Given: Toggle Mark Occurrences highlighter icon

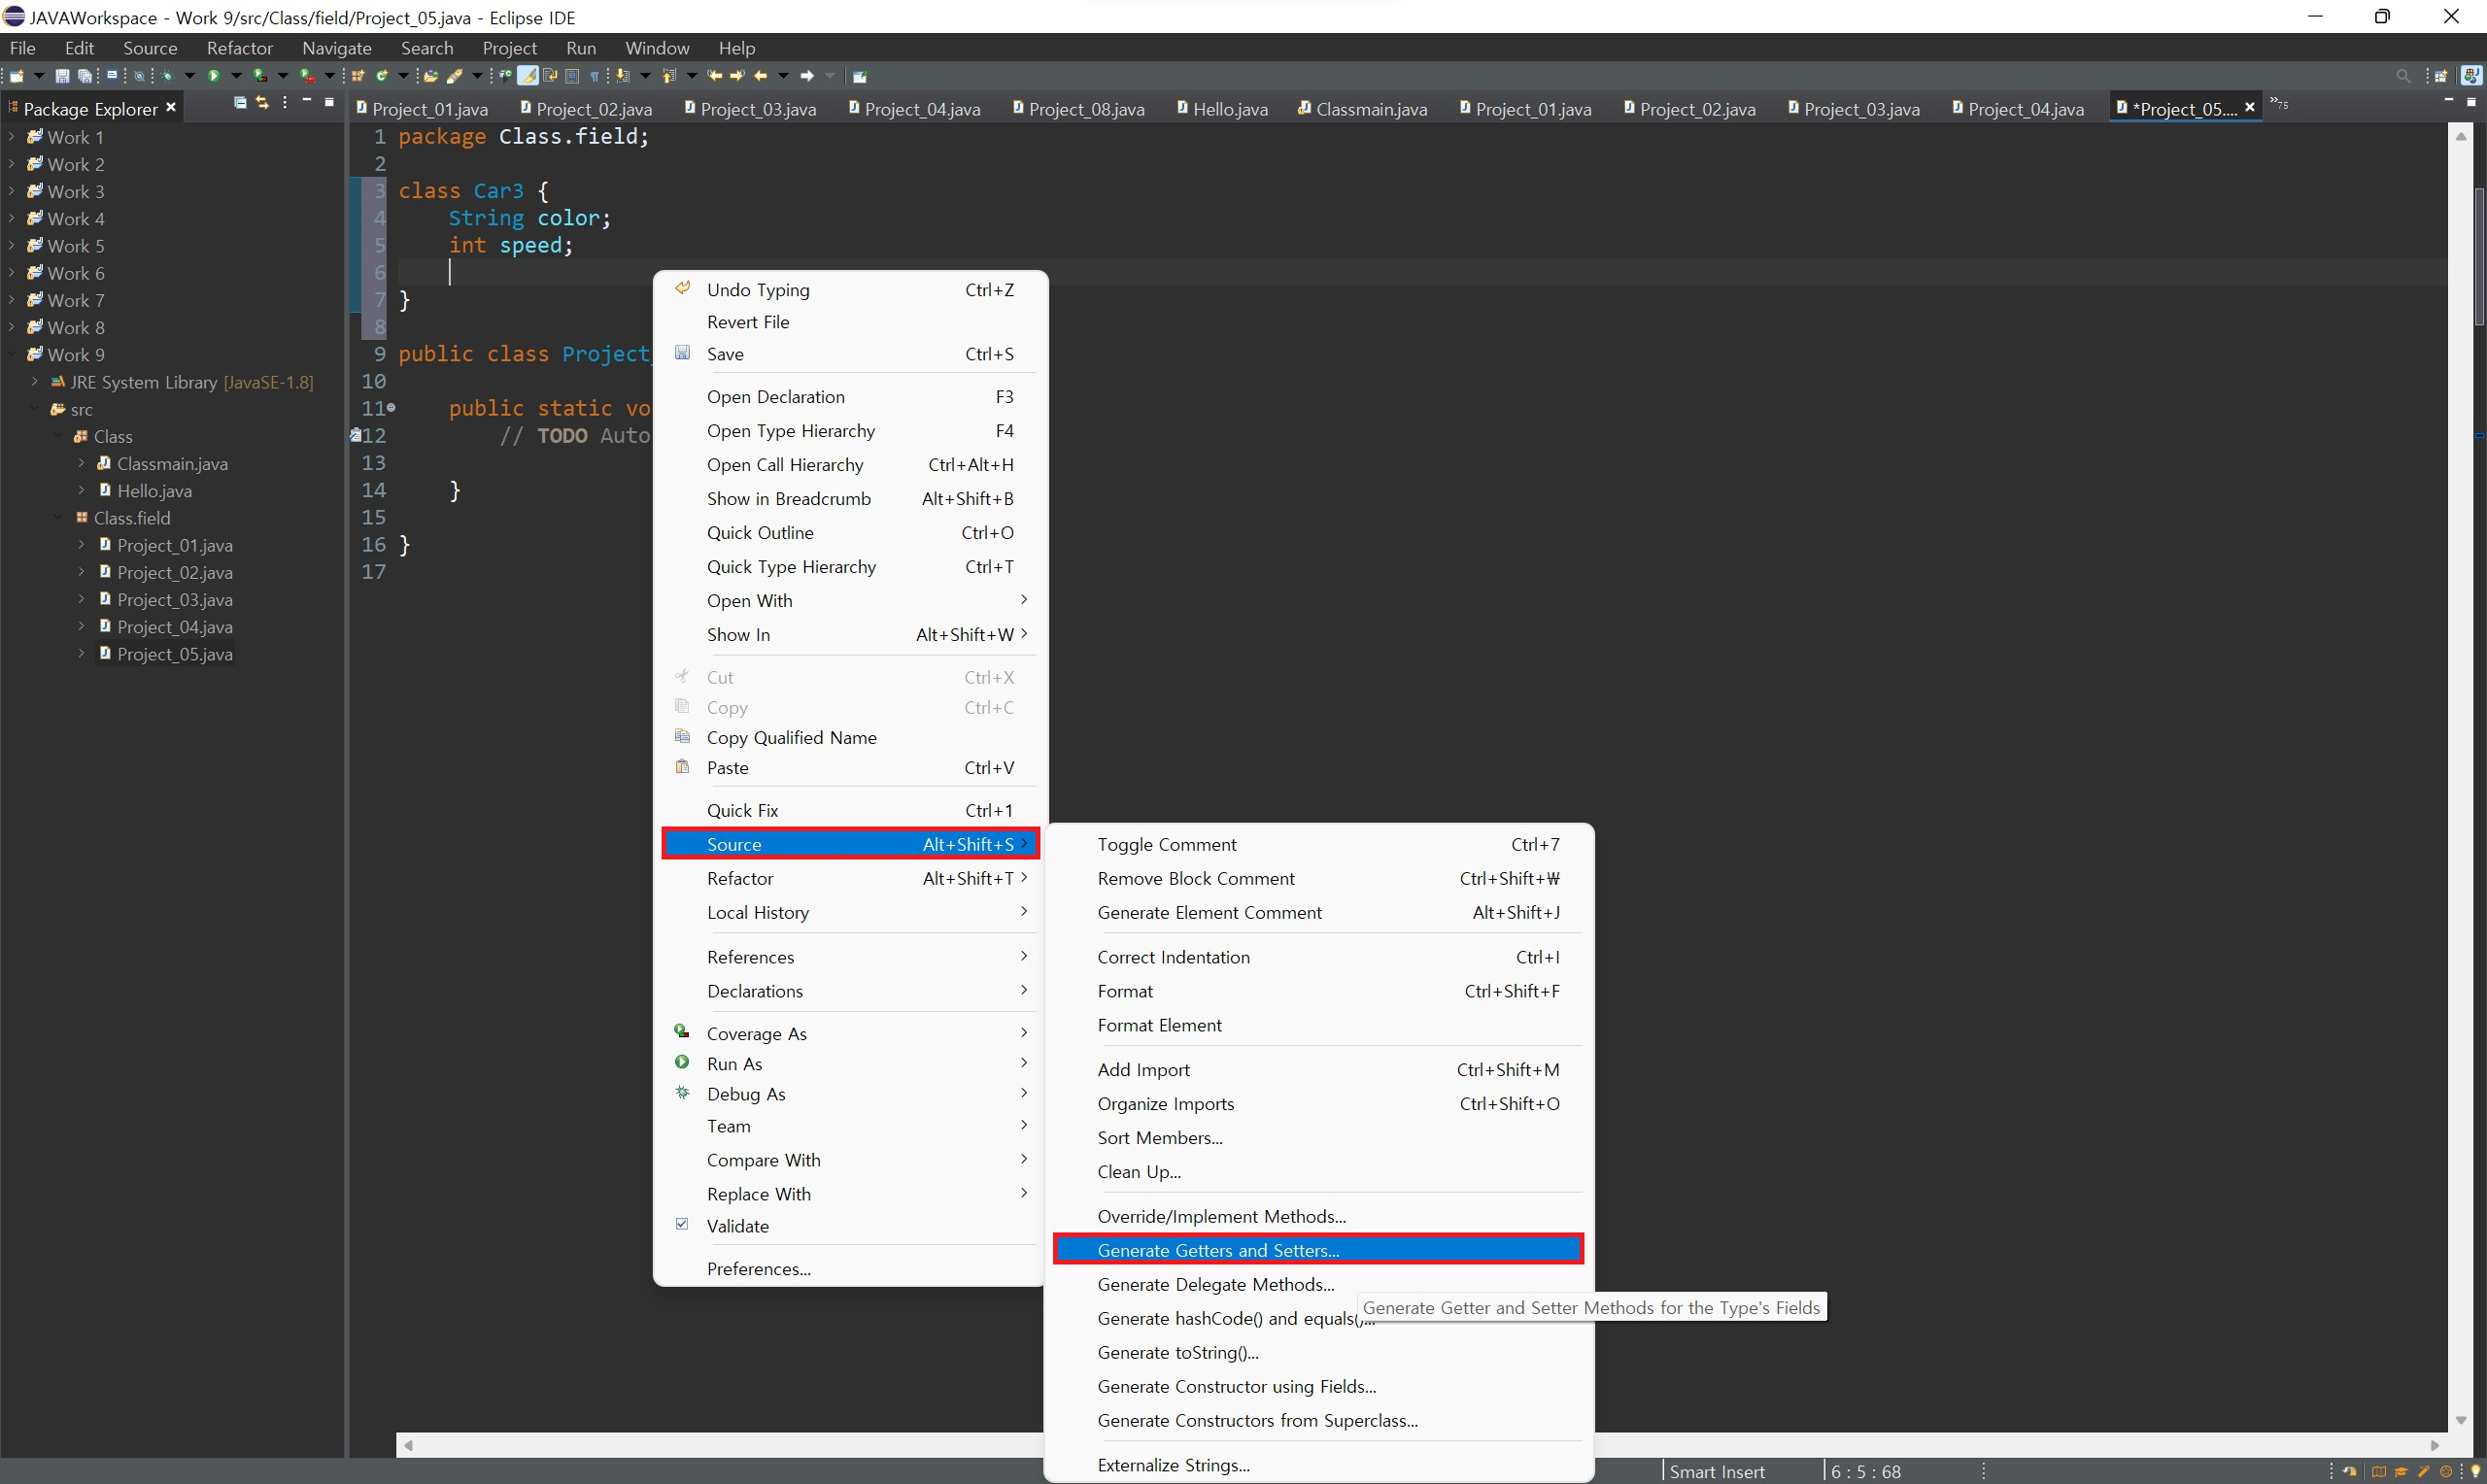Looking at the screenshot, I should click(528, 76).
